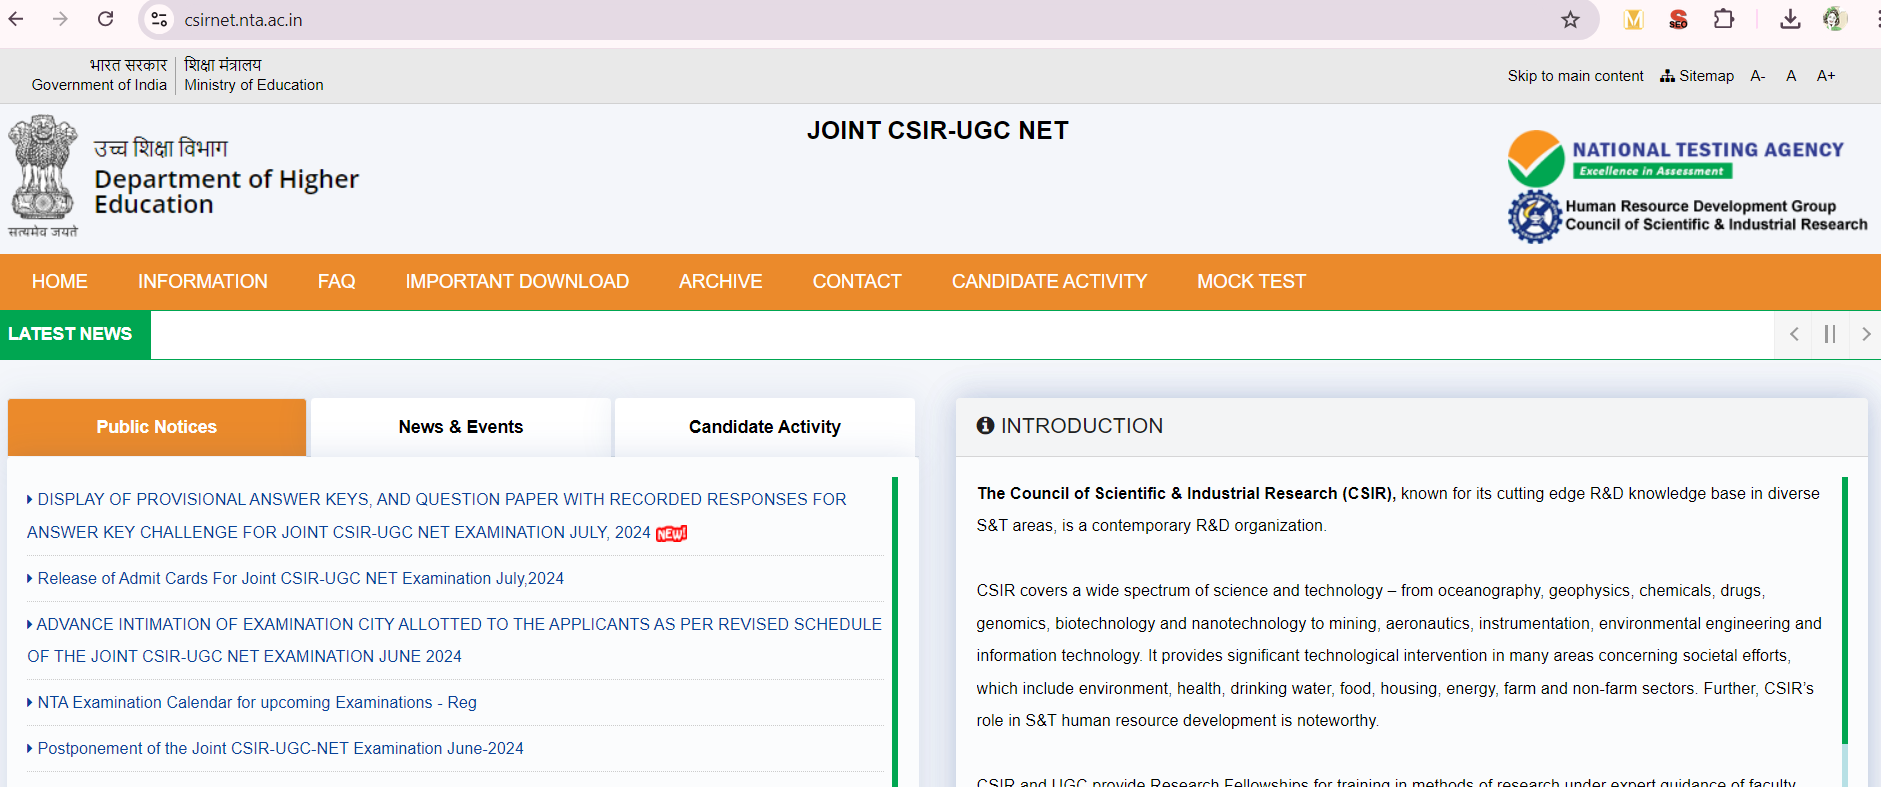The height and width of the screenshot is (787, 1881).
Task: Click the INTRODUCTION info icon
Action: [x=985, y=426]
